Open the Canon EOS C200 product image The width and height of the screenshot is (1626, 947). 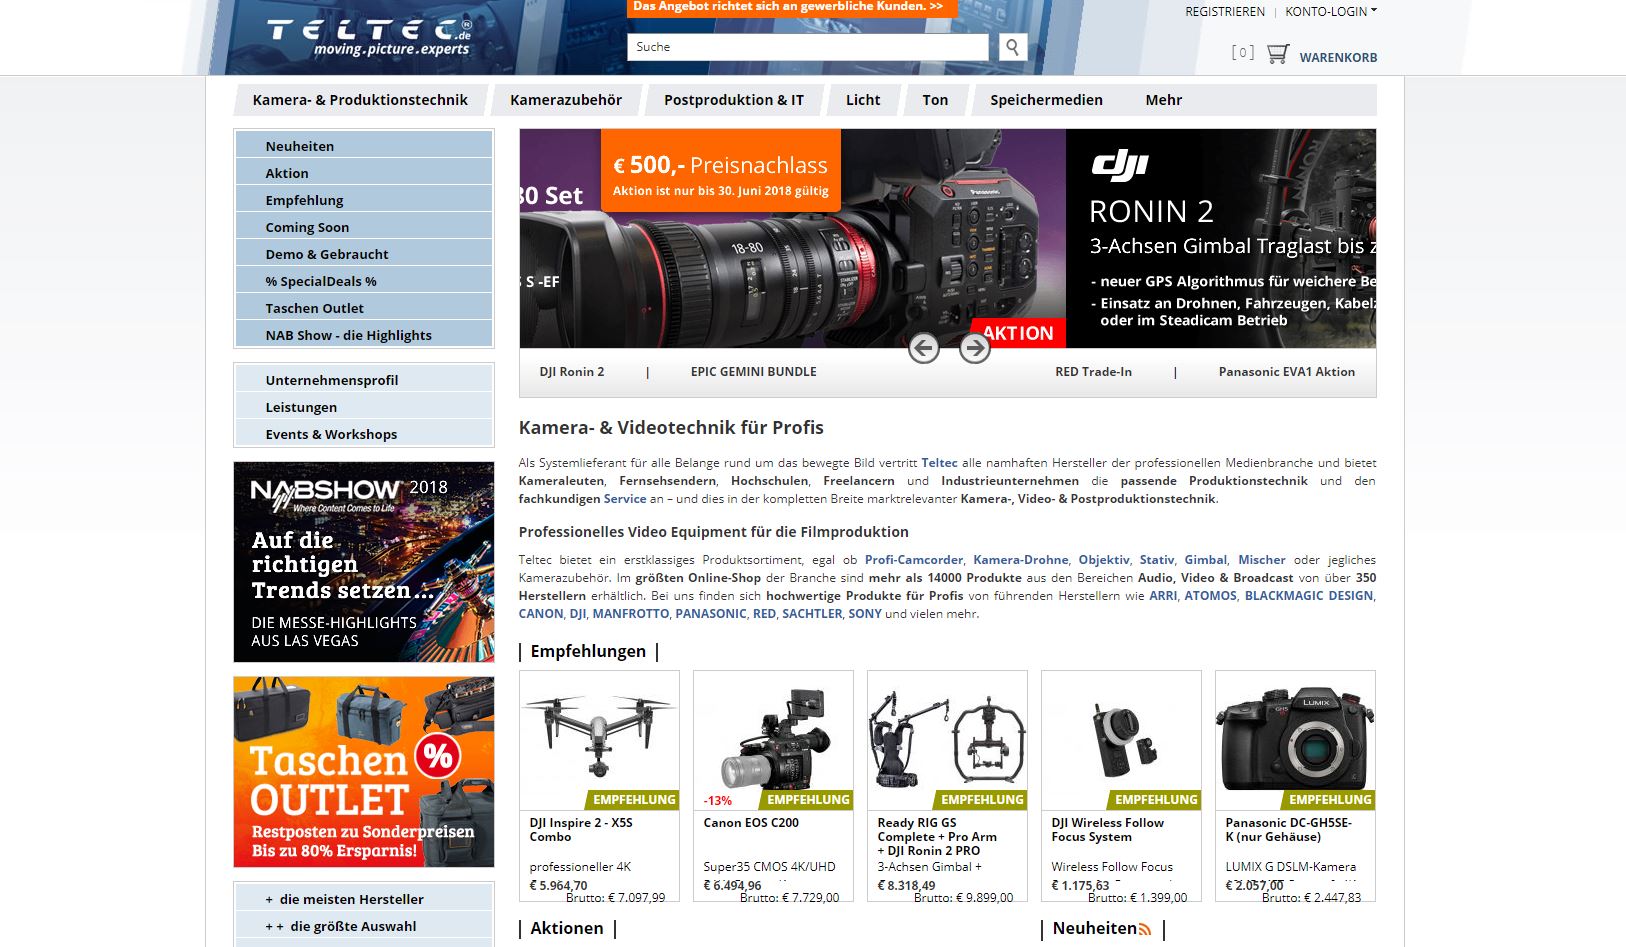pos(773,738)
